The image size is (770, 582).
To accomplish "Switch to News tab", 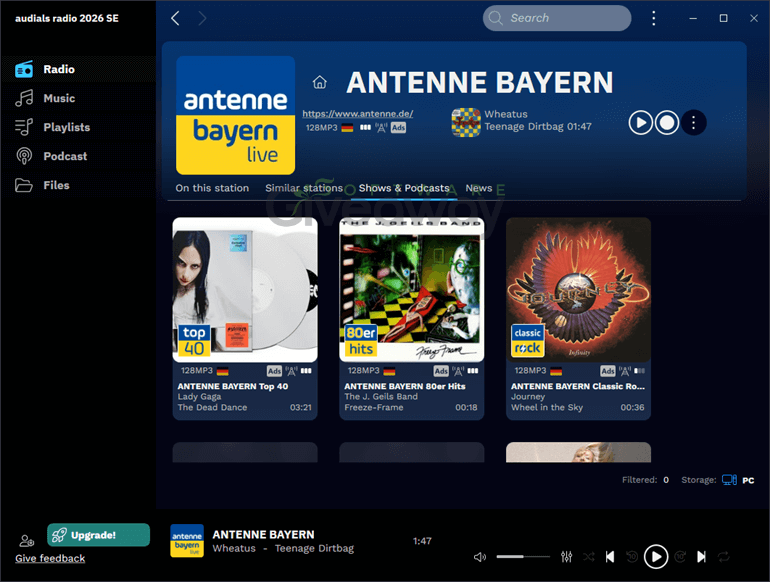I will coord(479,188).
